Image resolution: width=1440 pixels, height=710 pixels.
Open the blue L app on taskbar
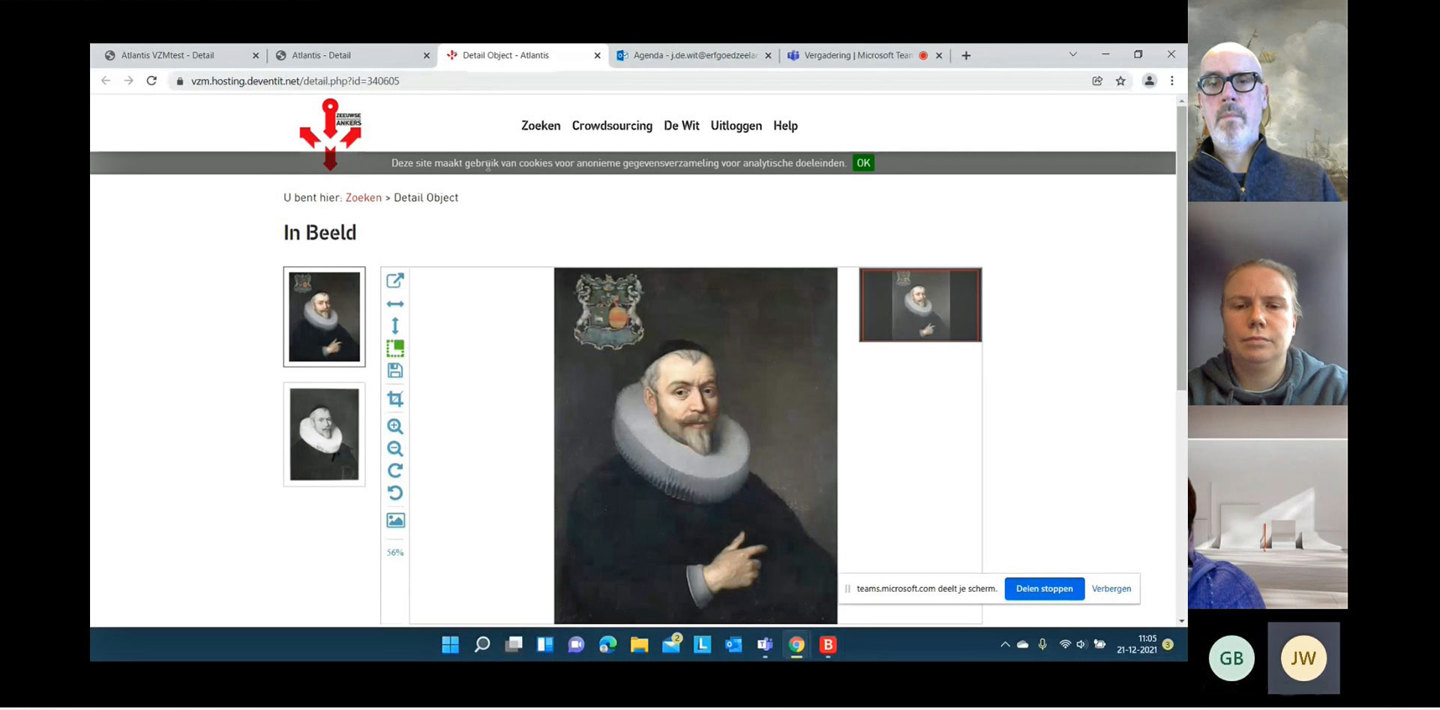(702, 645)
